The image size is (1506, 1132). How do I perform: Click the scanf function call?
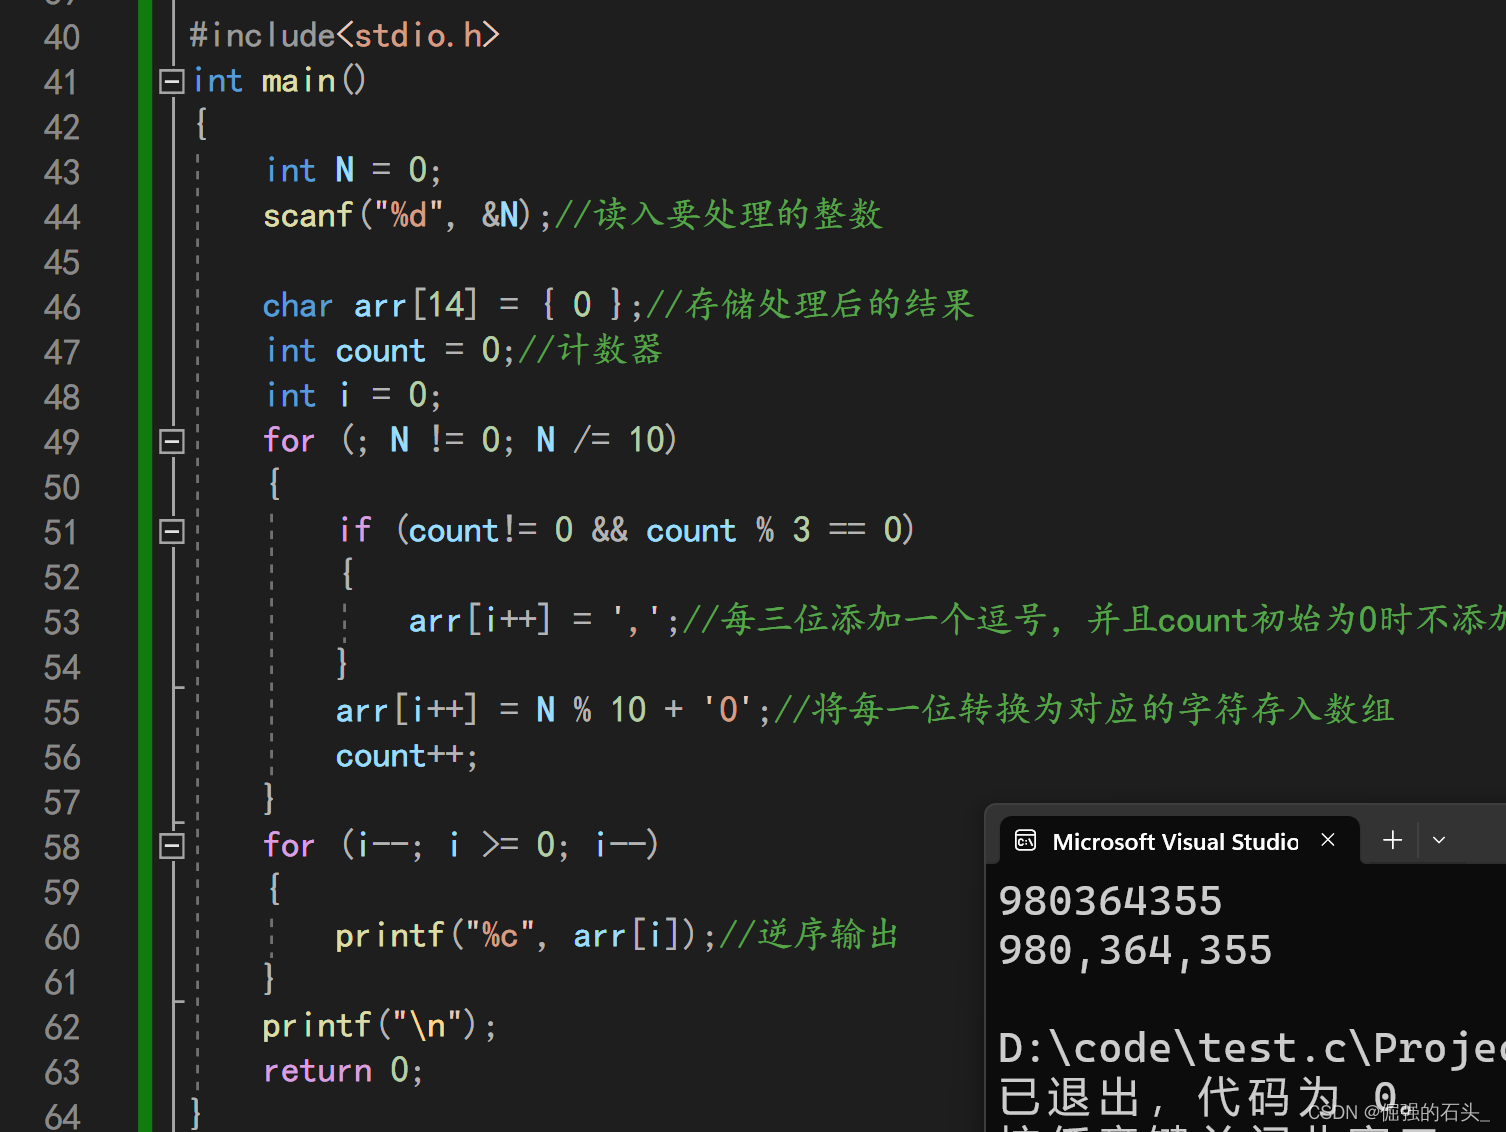pyautogui.click(x=308, y=215)
